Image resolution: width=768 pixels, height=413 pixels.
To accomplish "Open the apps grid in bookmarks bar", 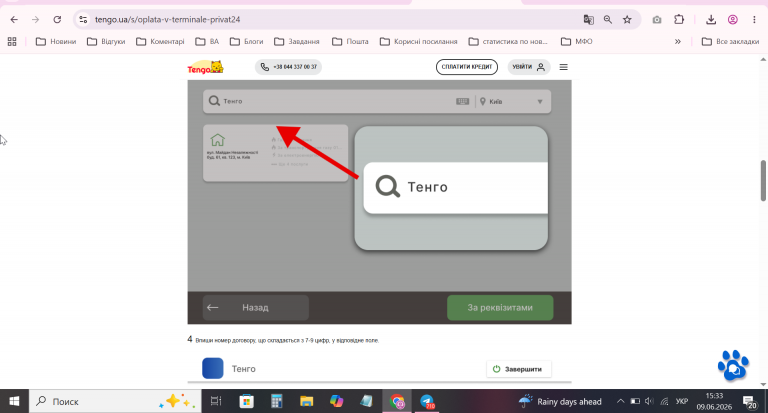I will (12, 42).
